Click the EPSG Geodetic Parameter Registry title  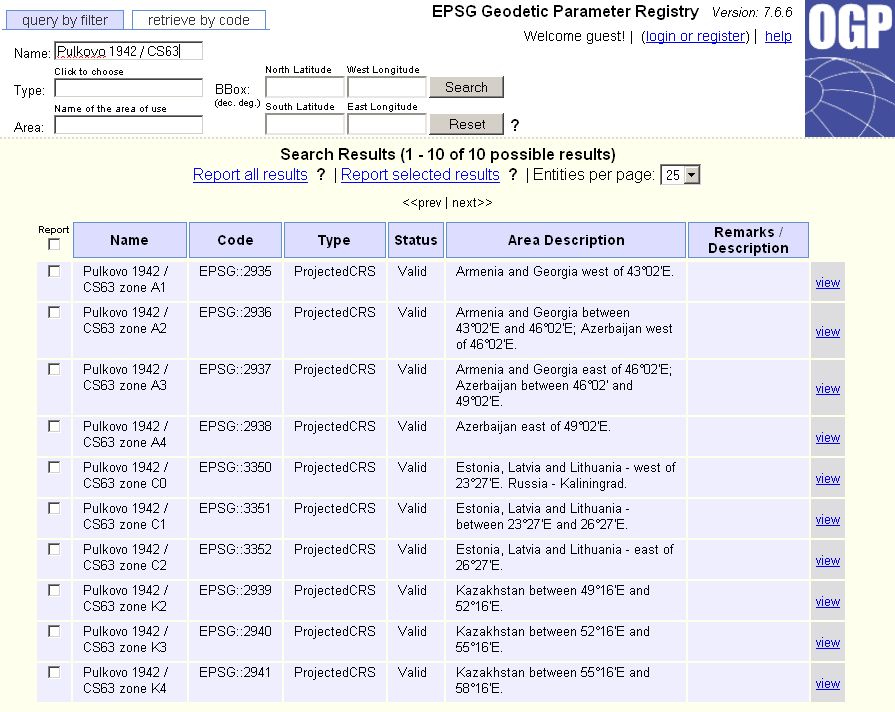[x=565, y=12]
